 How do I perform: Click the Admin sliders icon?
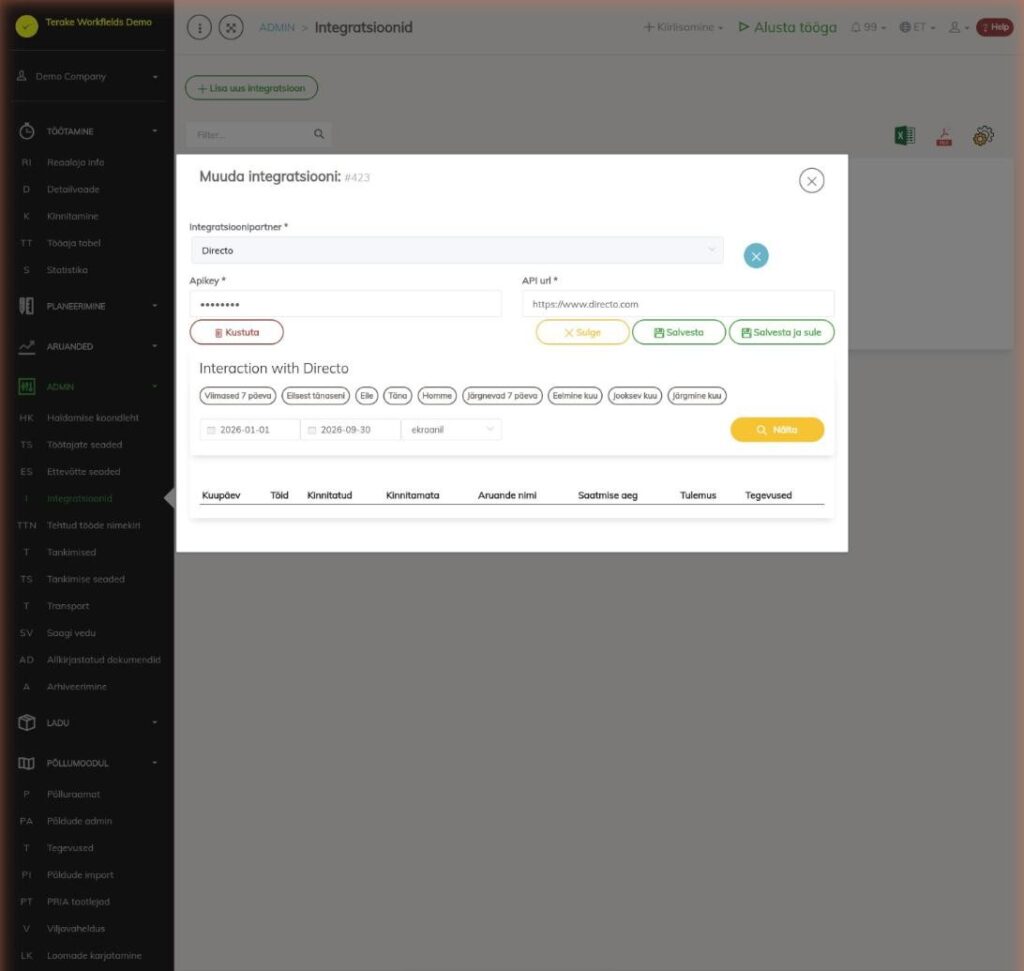pyautogui.click(x=27, y=387)
